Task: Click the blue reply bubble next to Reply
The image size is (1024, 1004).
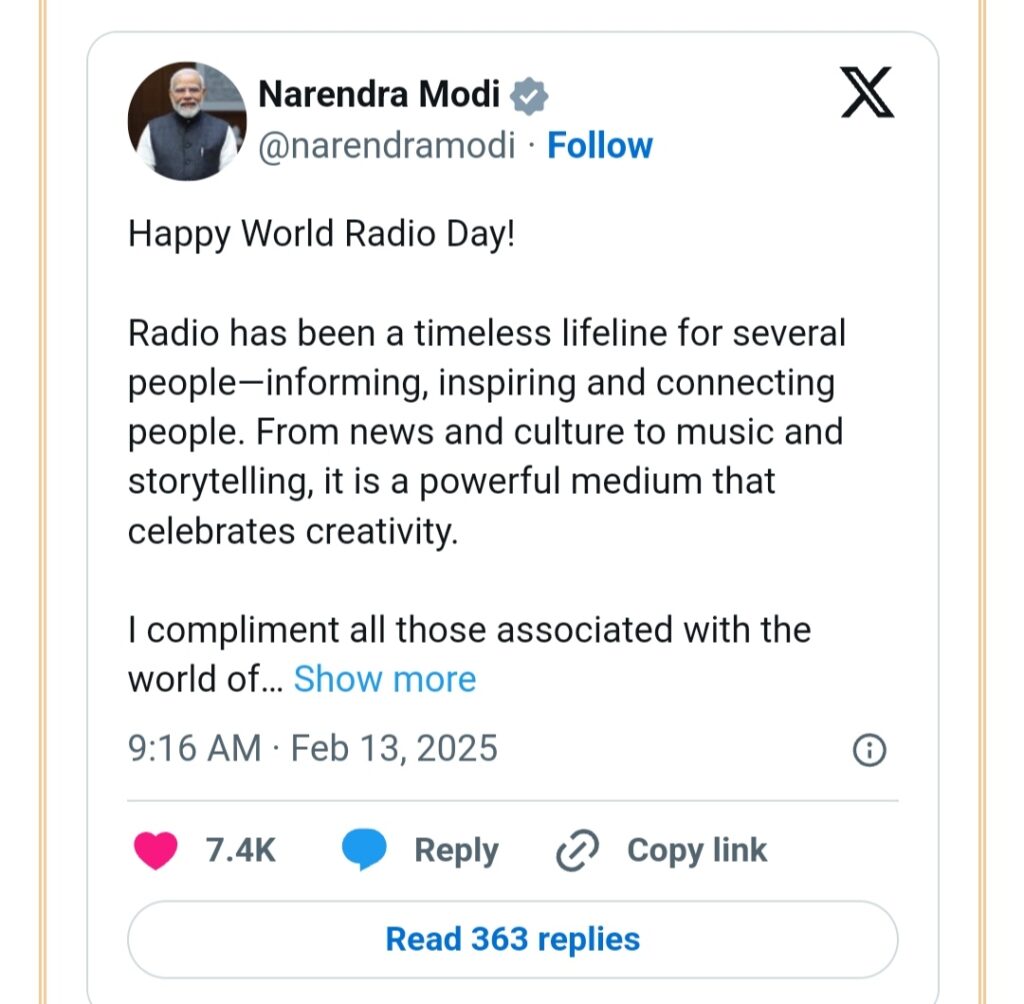Action: pos(364,849)
